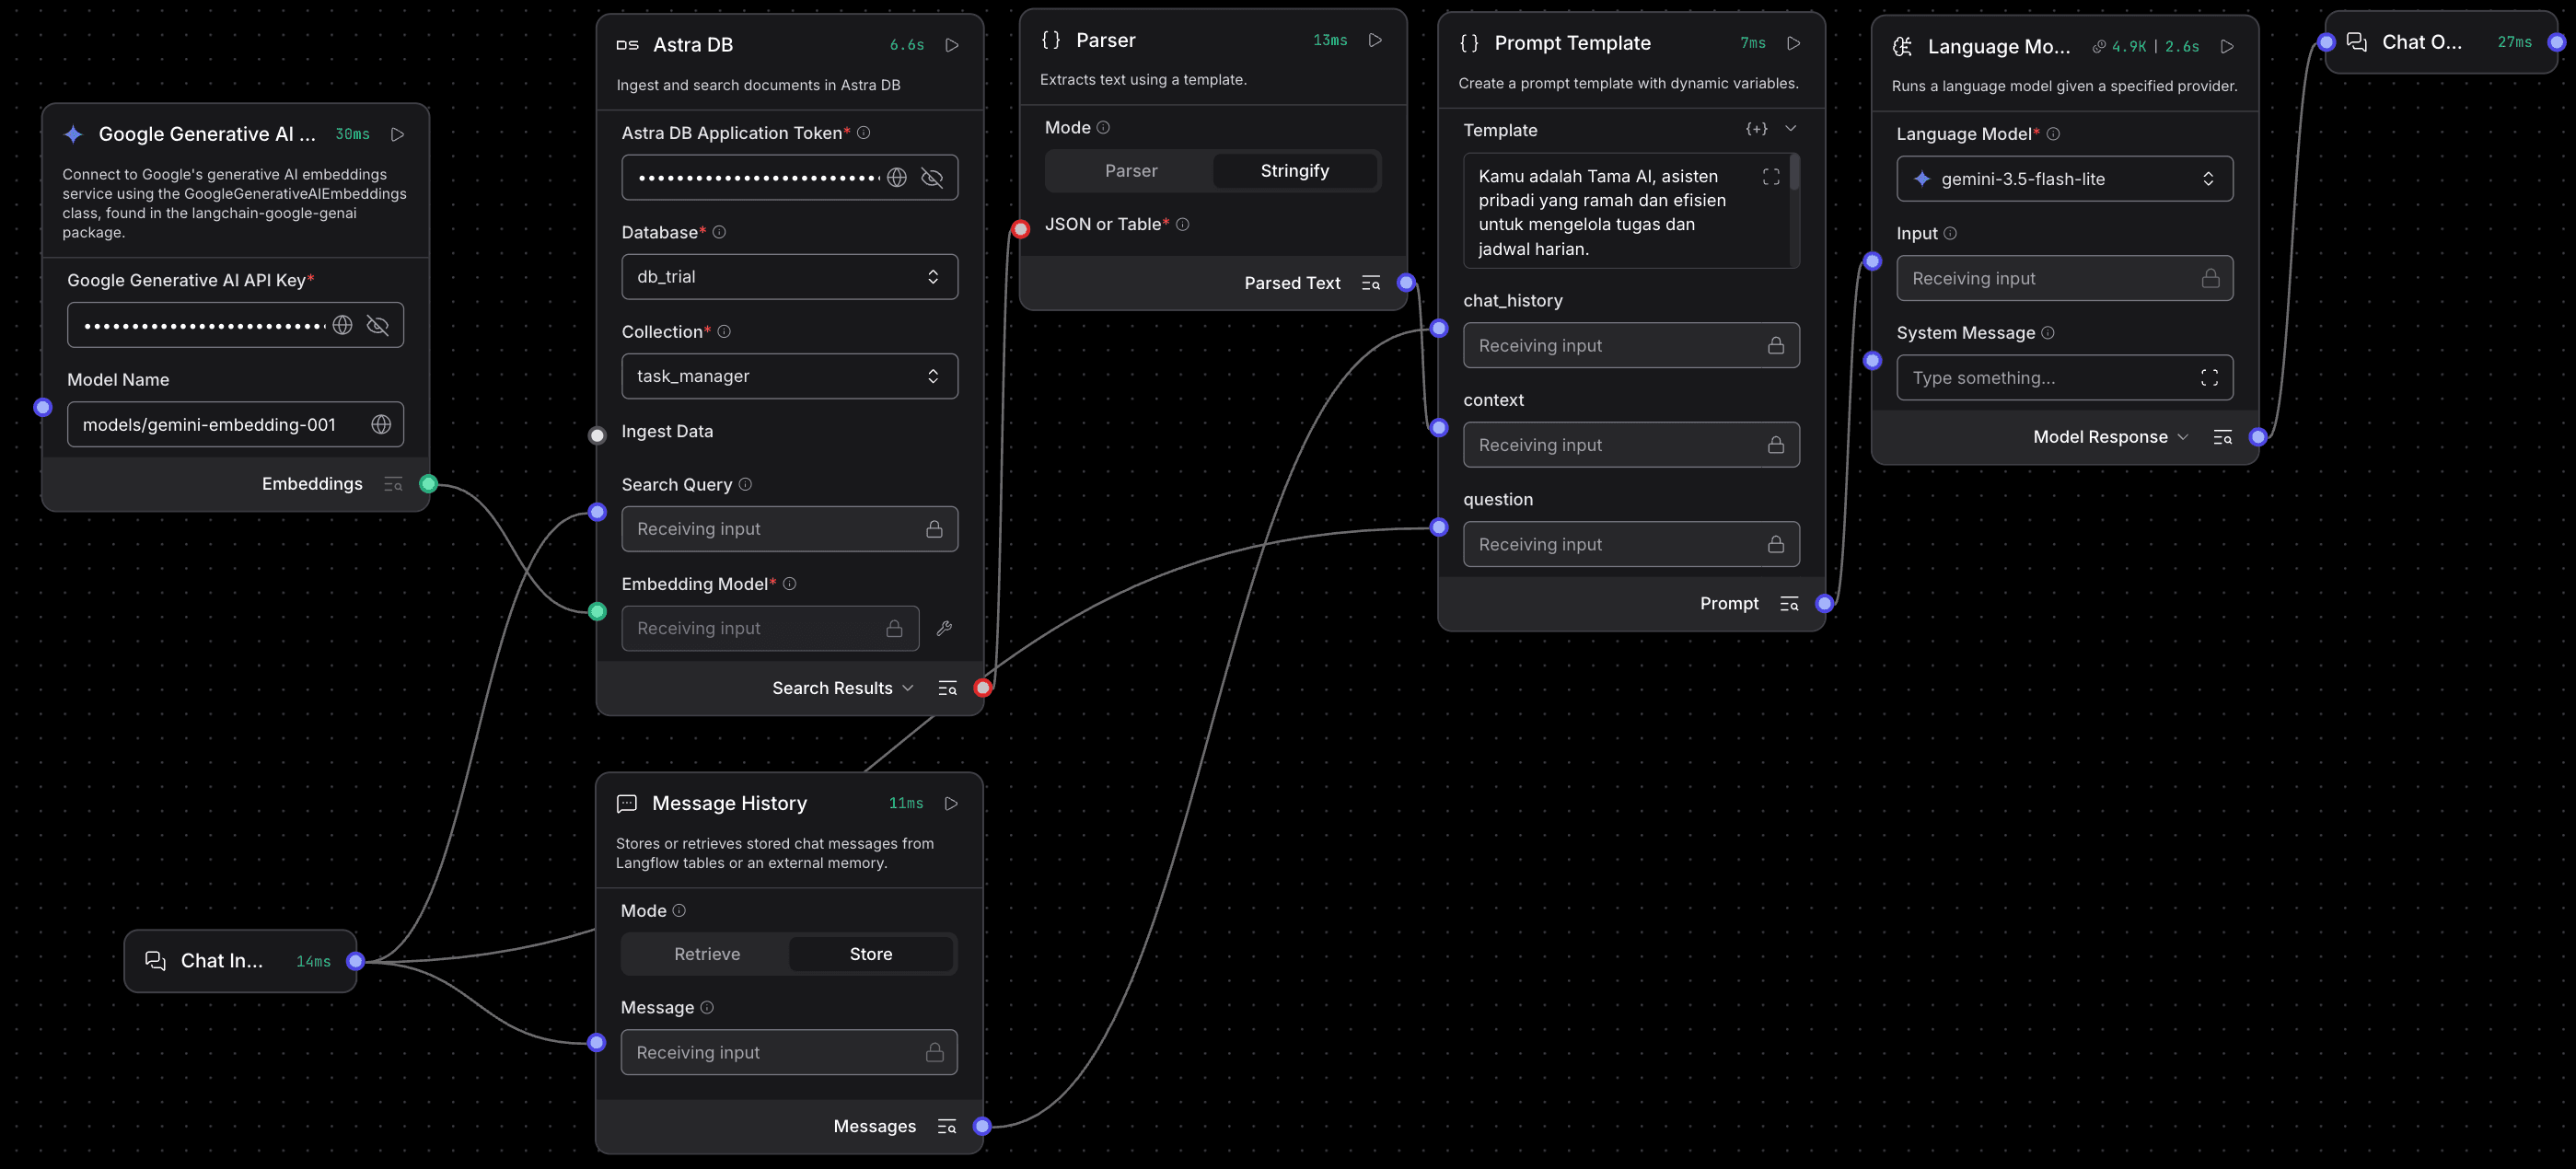Add variable to Template via {+}
The image size is (2576, 1169).
click(1756, 129)
